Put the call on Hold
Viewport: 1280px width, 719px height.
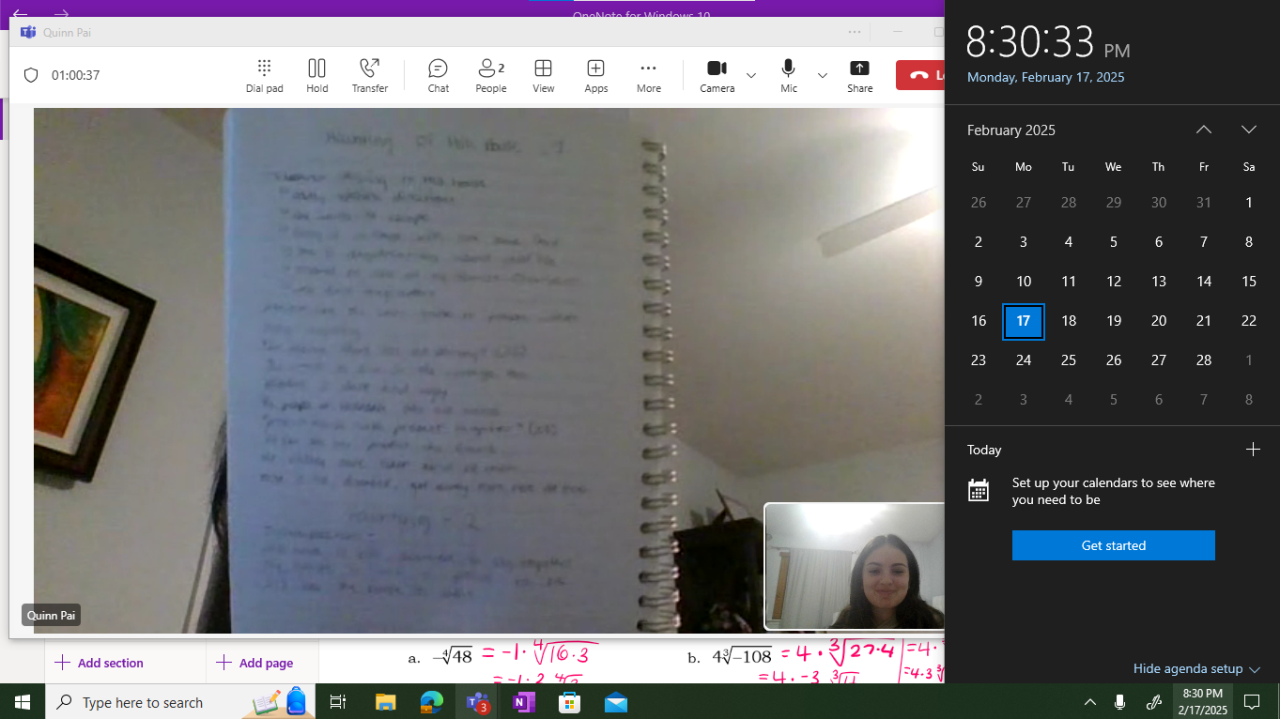tap(317, 75)
